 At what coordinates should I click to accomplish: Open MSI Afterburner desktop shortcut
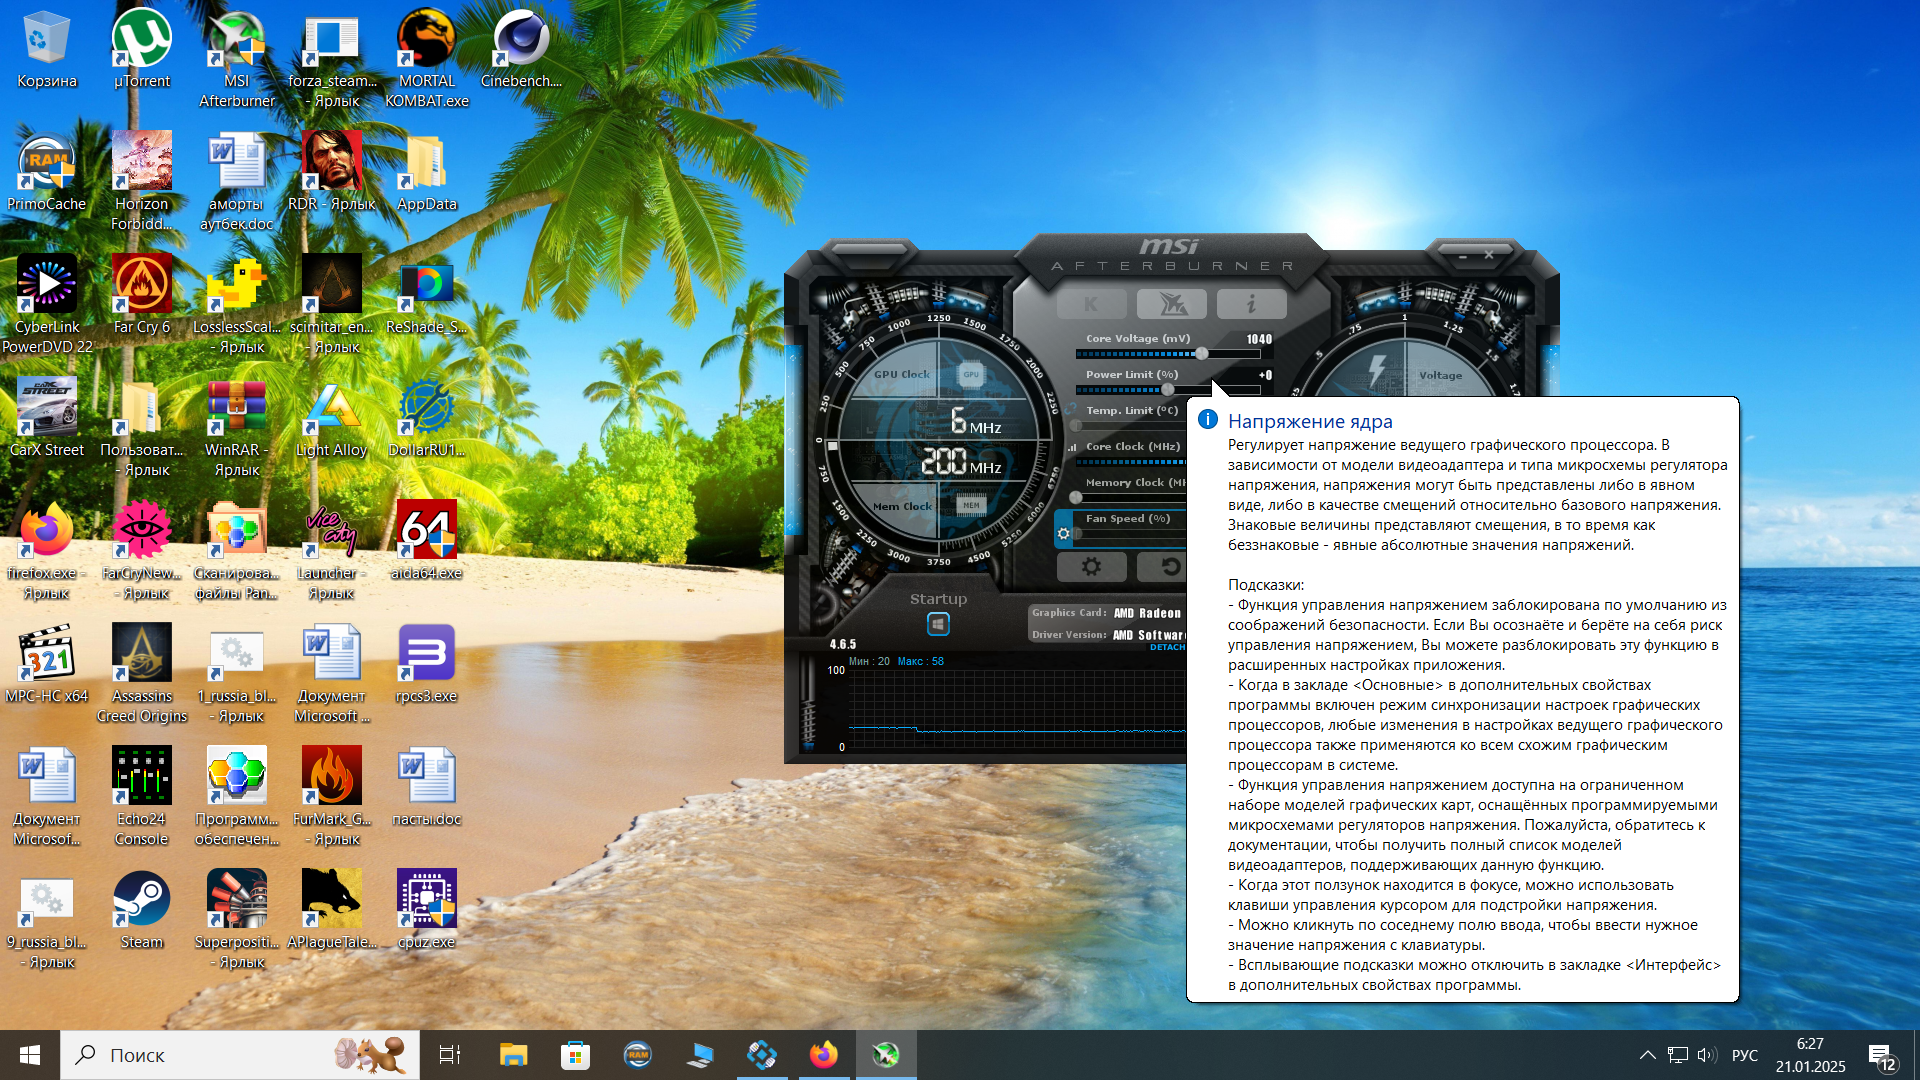(237, 58)
